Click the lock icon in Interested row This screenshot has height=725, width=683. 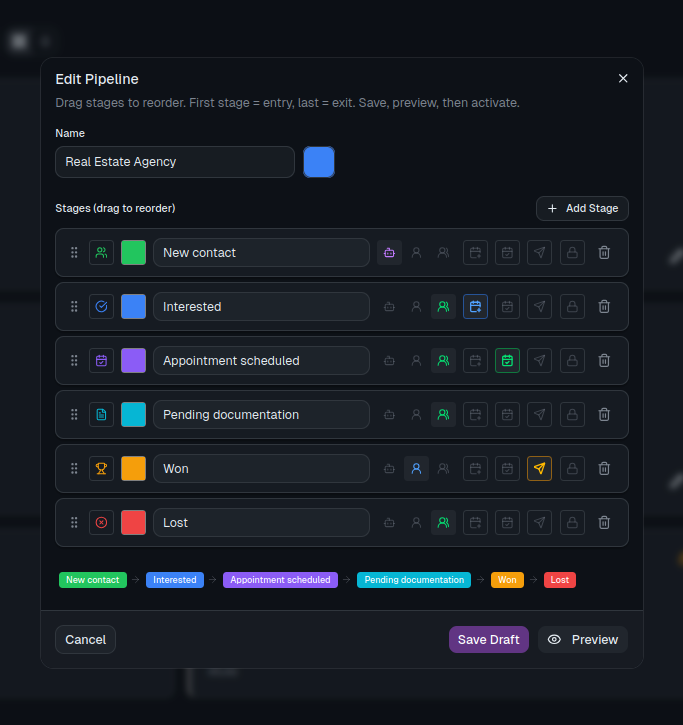[572, 307]
